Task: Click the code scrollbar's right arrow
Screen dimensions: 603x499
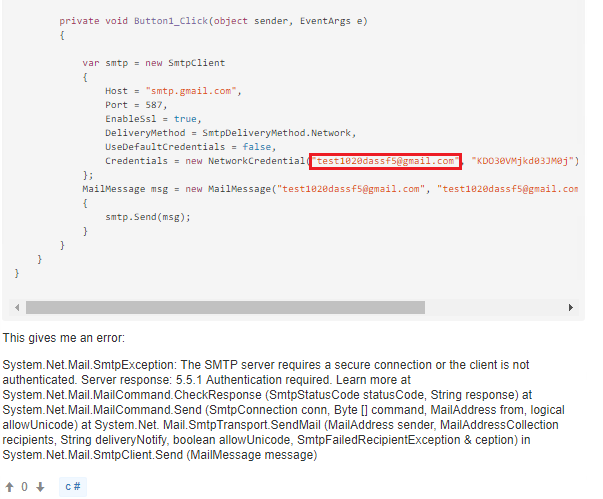Action: [x=570, y=307]
